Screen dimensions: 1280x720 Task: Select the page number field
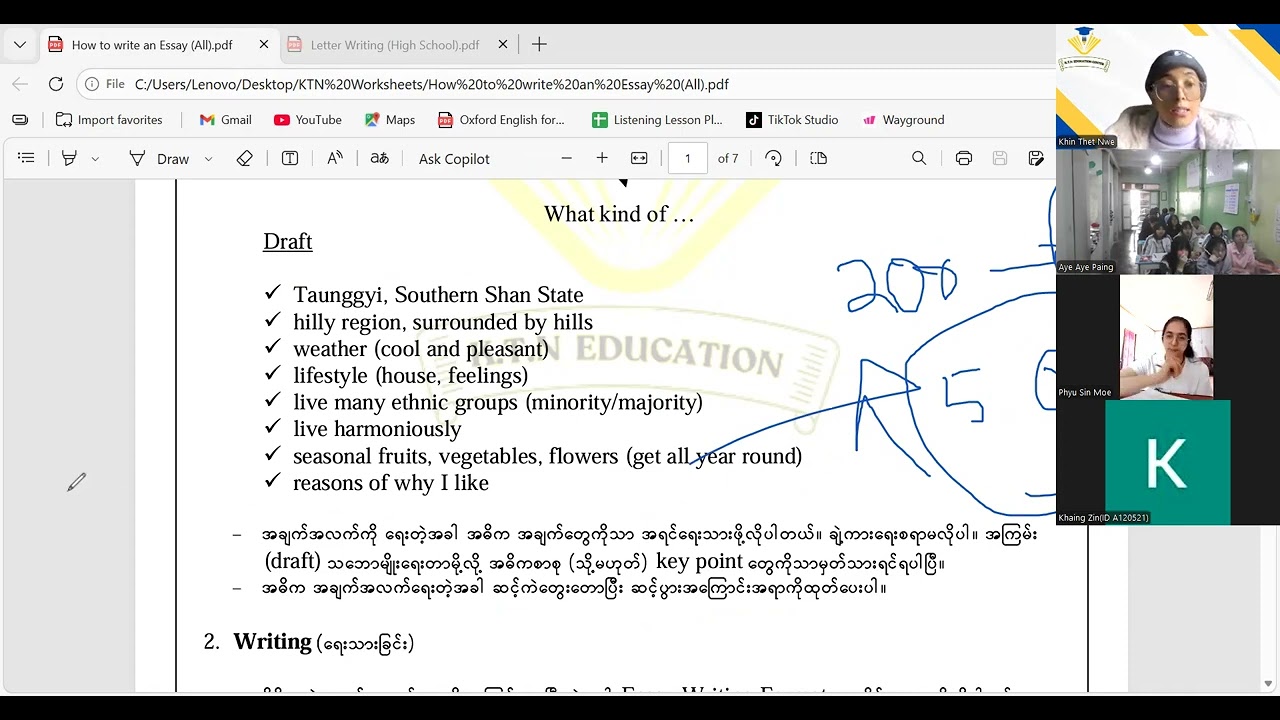[x=687, y=158]
